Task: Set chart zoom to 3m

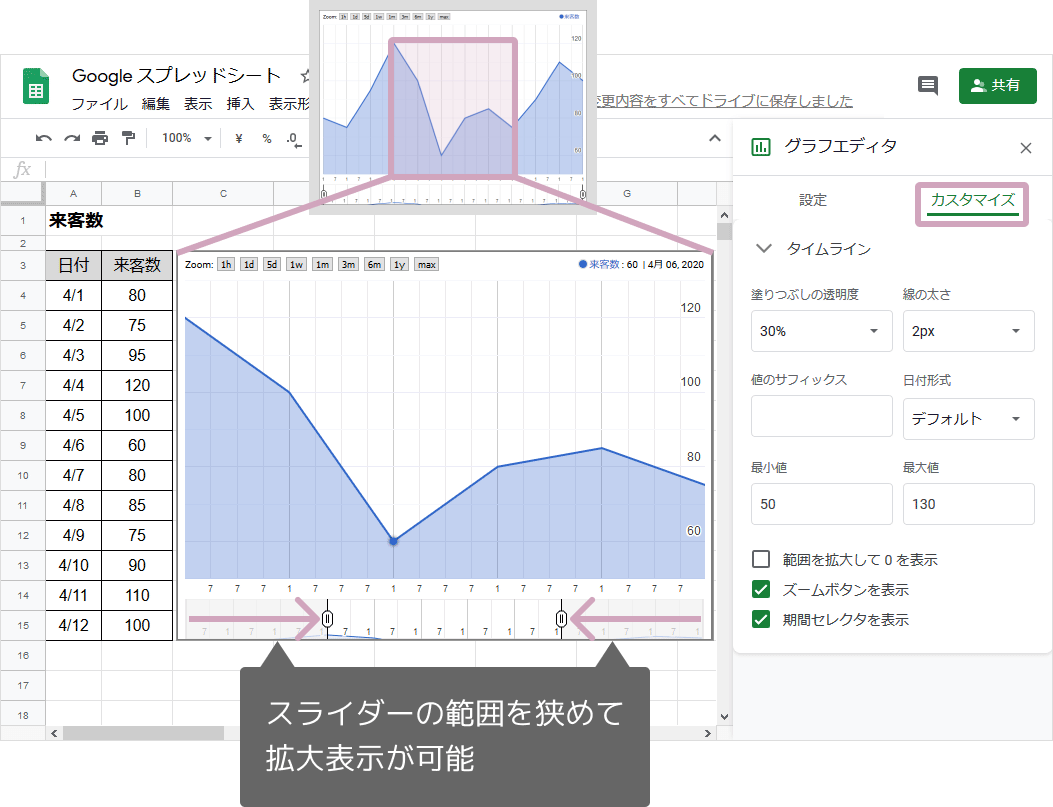Action: (348, 265)
